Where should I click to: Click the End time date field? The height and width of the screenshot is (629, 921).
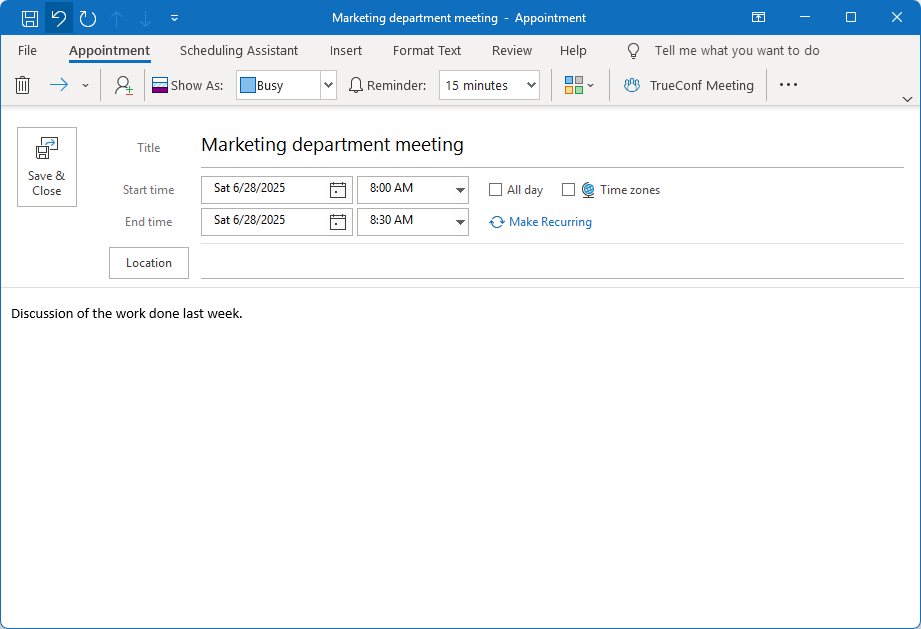point(267,220)
